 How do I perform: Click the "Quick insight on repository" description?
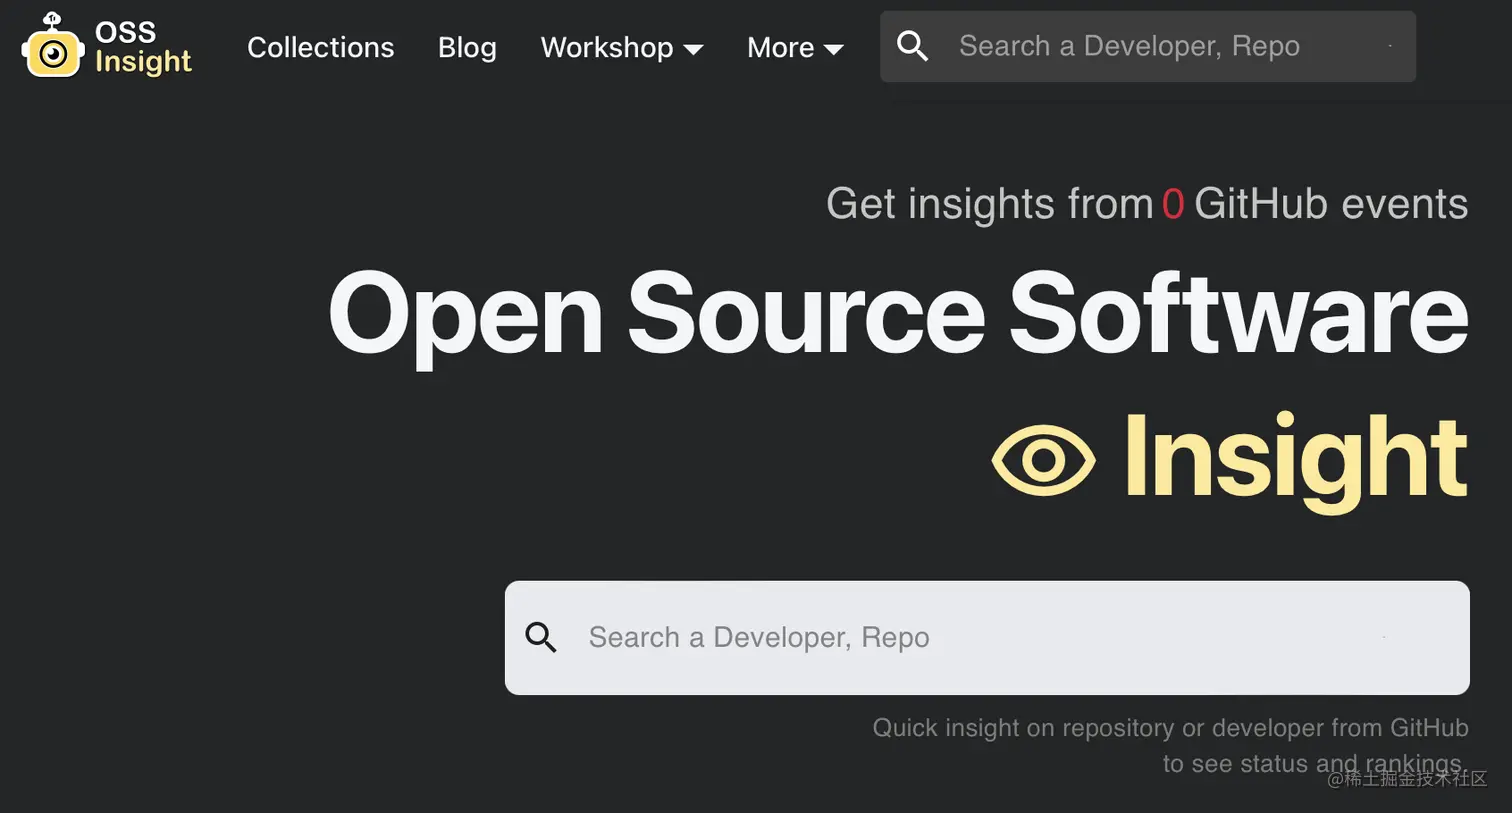pyautogui.click(x=1169, y=727)
